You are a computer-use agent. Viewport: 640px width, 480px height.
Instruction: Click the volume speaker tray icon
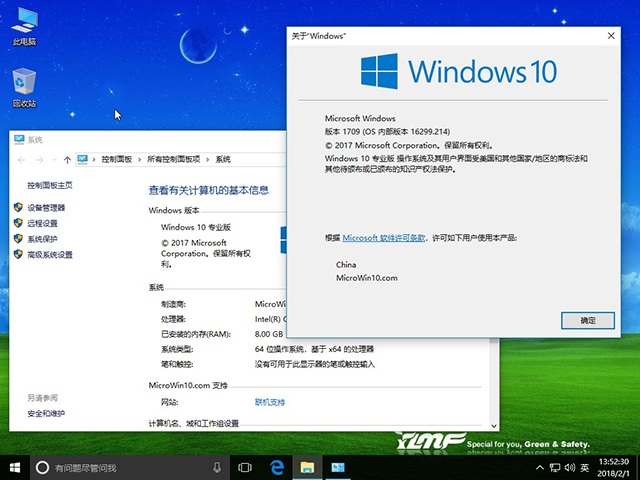point(570,468)
